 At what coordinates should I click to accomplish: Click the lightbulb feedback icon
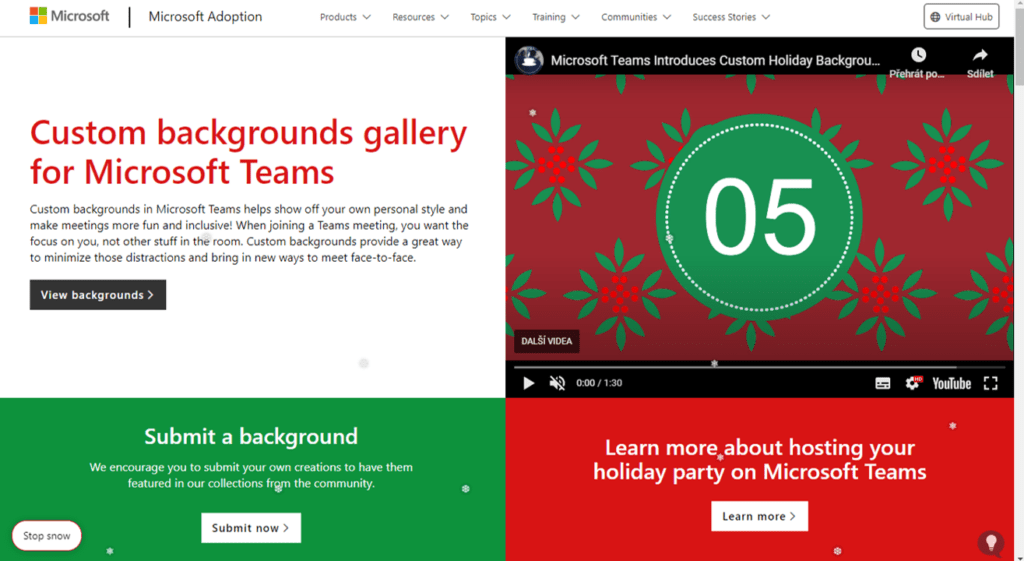(990, 543)
